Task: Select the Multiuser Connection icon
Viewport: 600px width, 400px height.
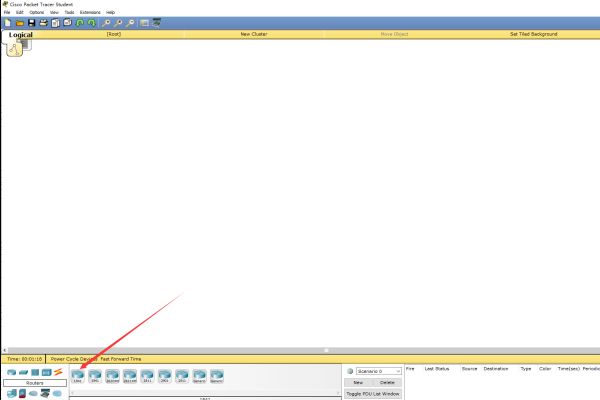Action: click(57, 393)
